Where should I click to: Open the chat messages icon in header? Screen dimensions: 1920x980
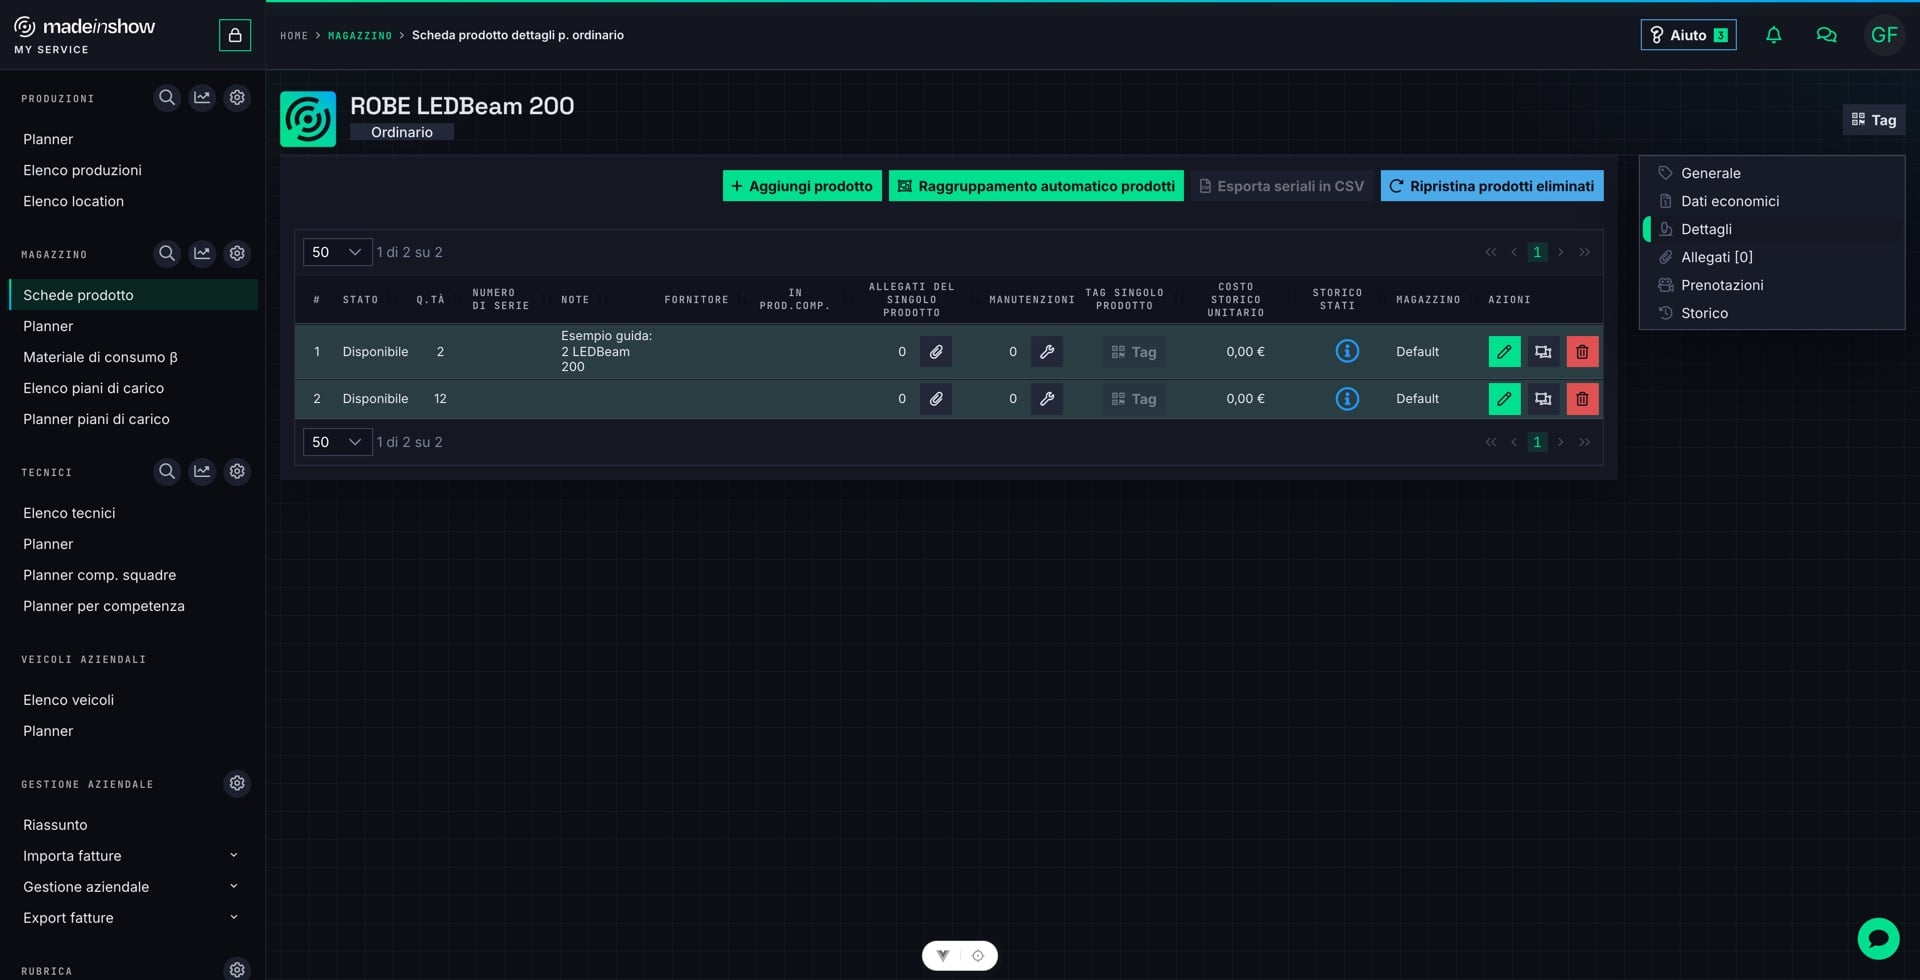pos(1826,35)
